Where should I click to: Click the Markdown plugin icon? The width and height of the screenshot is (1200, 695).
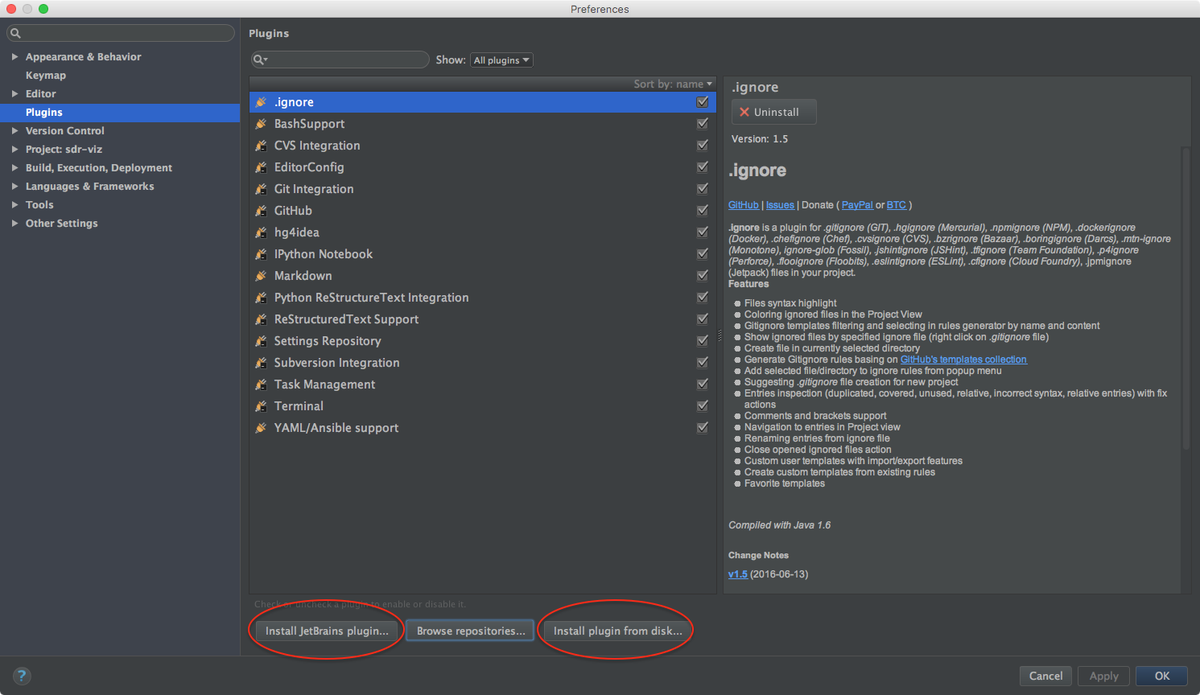pos(261,276)
